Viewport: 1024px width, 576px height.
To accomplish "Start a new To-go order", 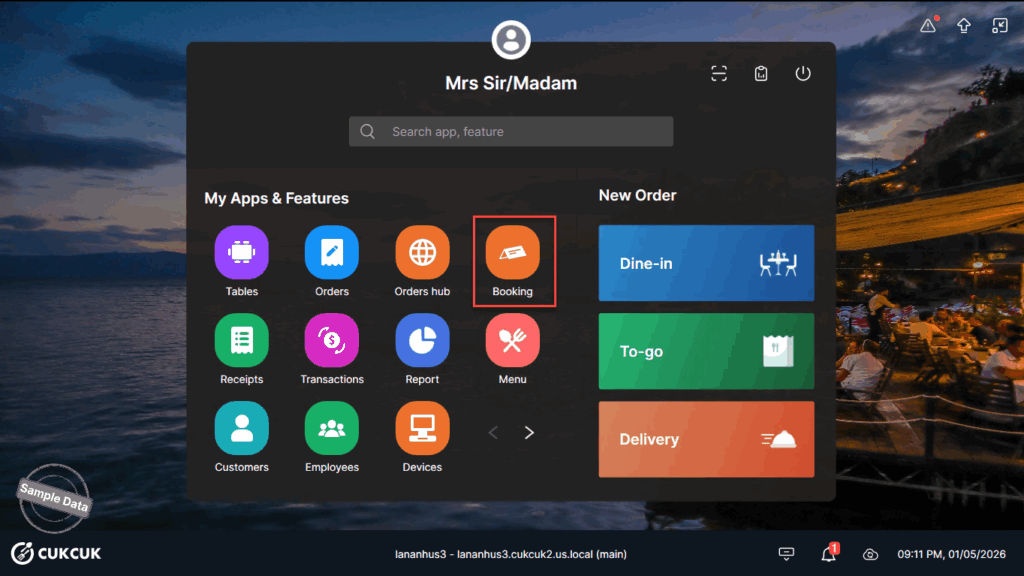I will click(x=706, y=351).
